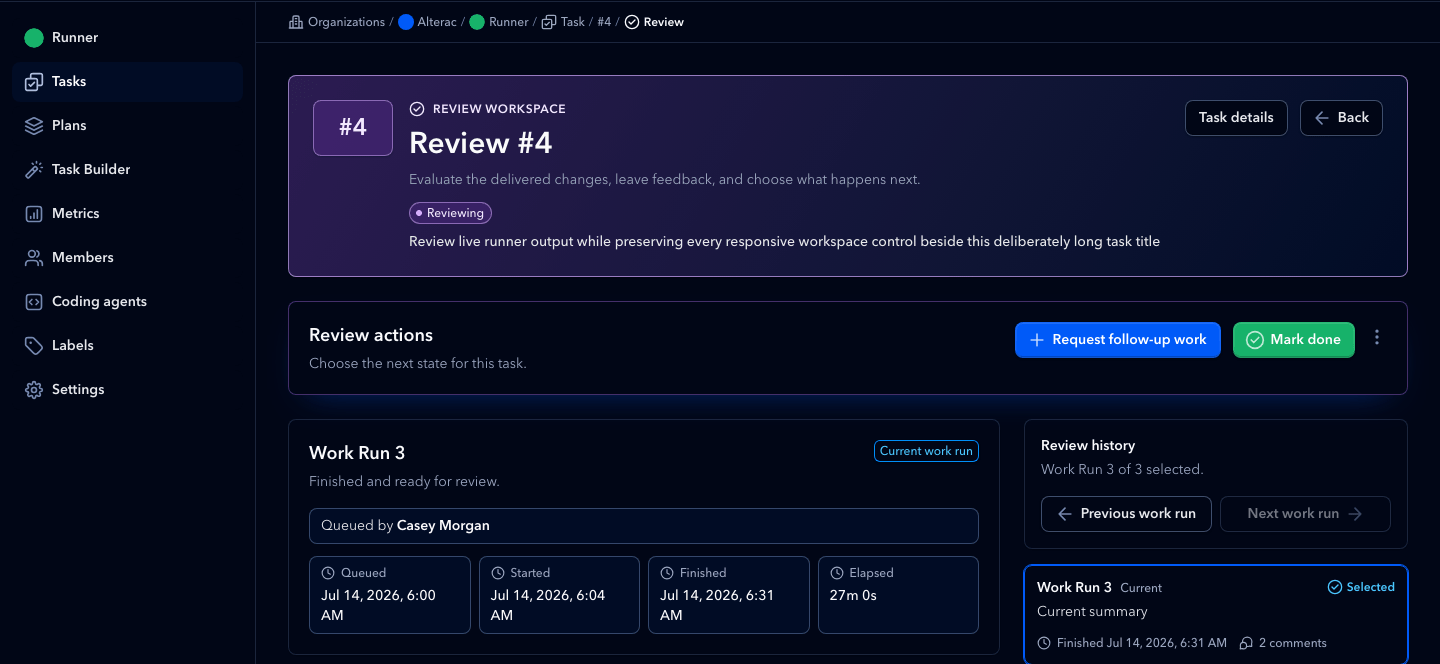Open #4 breadcrumb link
This screenshot has width=1440, height=664.
604,22
